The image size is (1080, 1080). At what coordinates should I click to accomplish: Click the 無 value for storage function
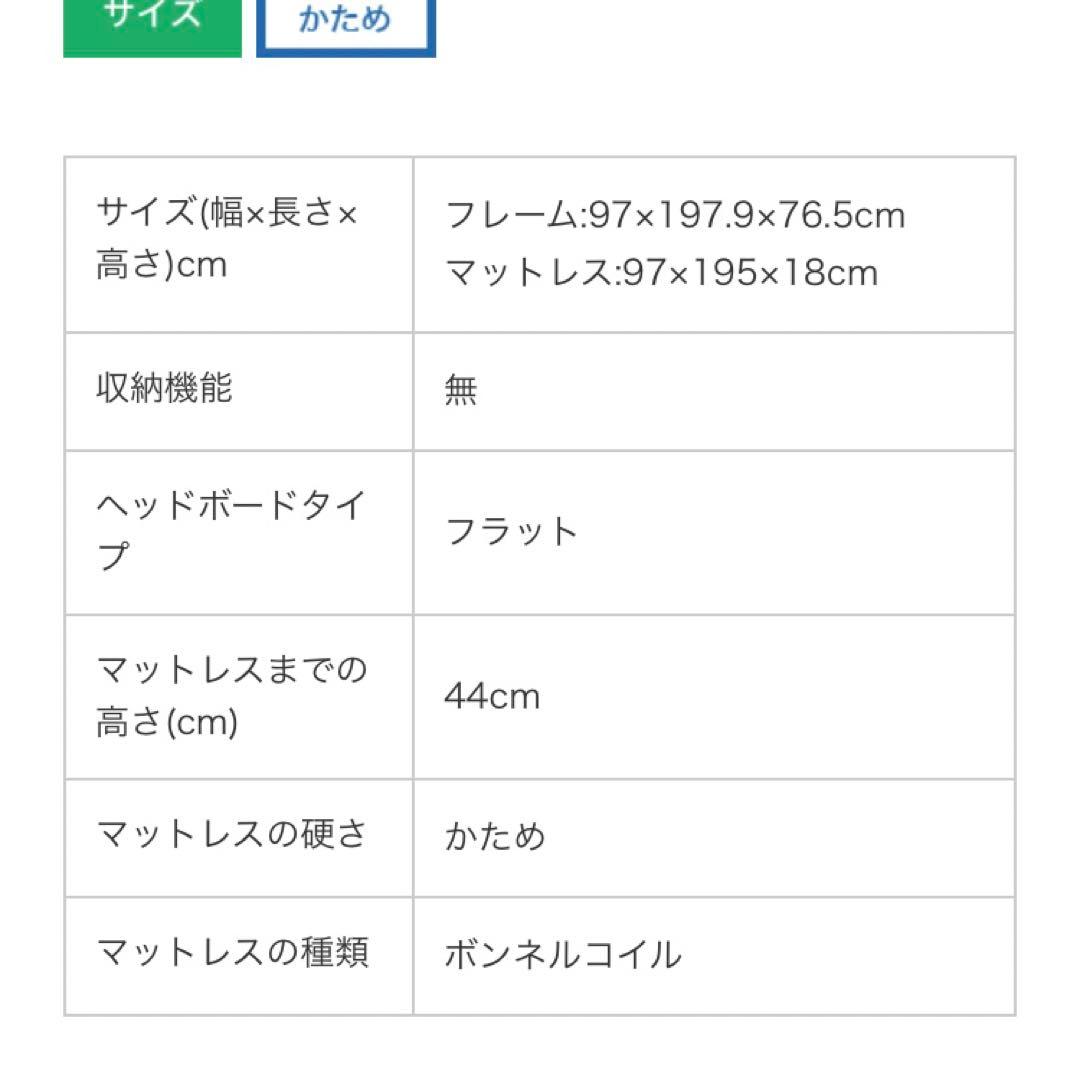coord(461,391)
